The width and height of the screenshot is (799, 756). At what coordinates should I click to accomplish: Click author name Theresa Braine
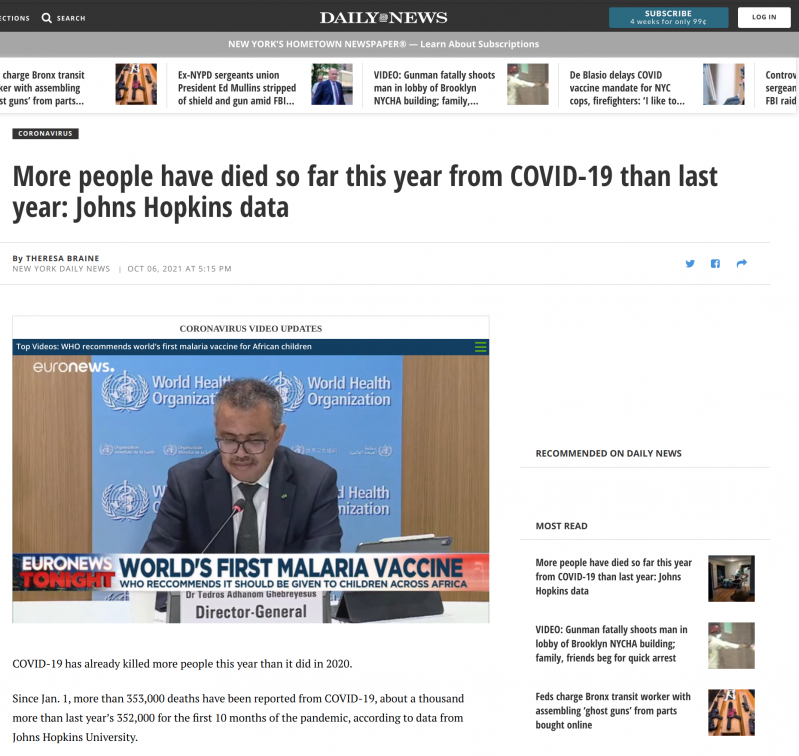pos(62,258)
